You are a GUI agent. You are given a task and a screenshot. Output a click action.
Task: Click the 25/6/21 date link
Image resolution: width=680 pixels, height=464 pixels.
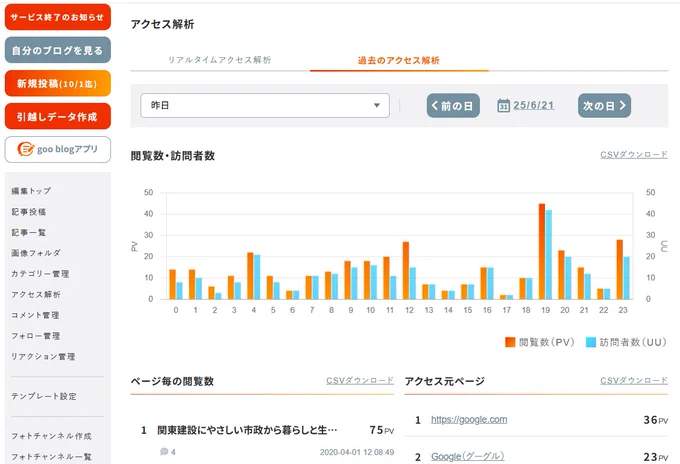(534, 105)
